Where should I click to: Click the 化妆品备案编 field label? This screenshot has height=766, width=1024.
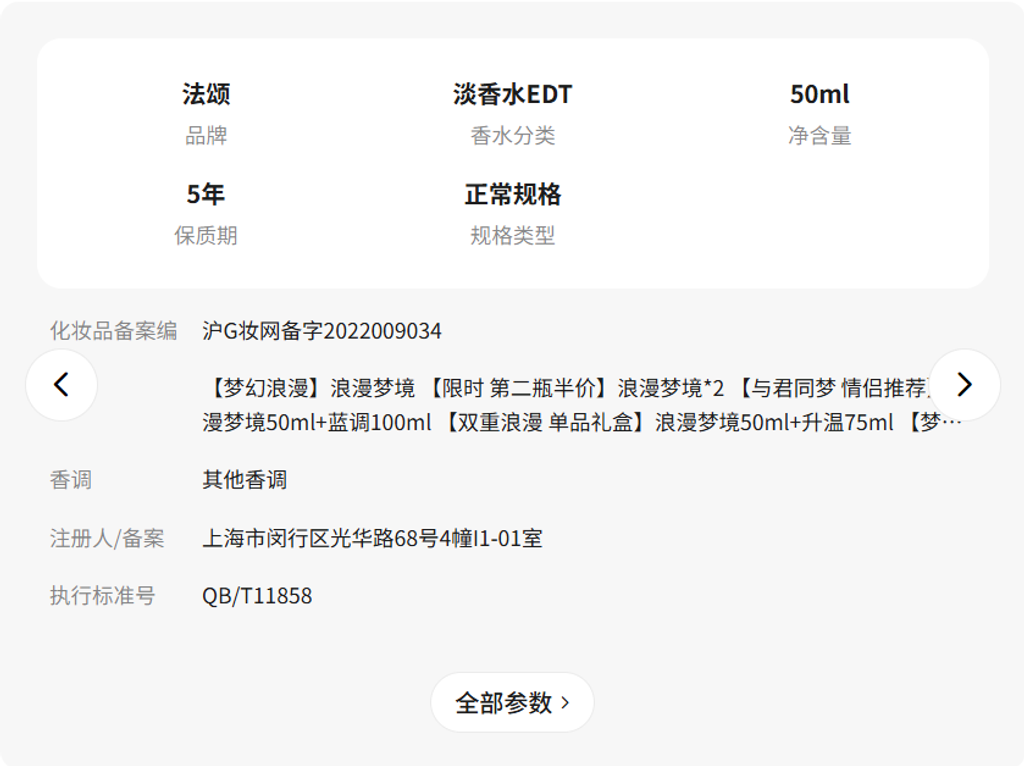(113, 331)
